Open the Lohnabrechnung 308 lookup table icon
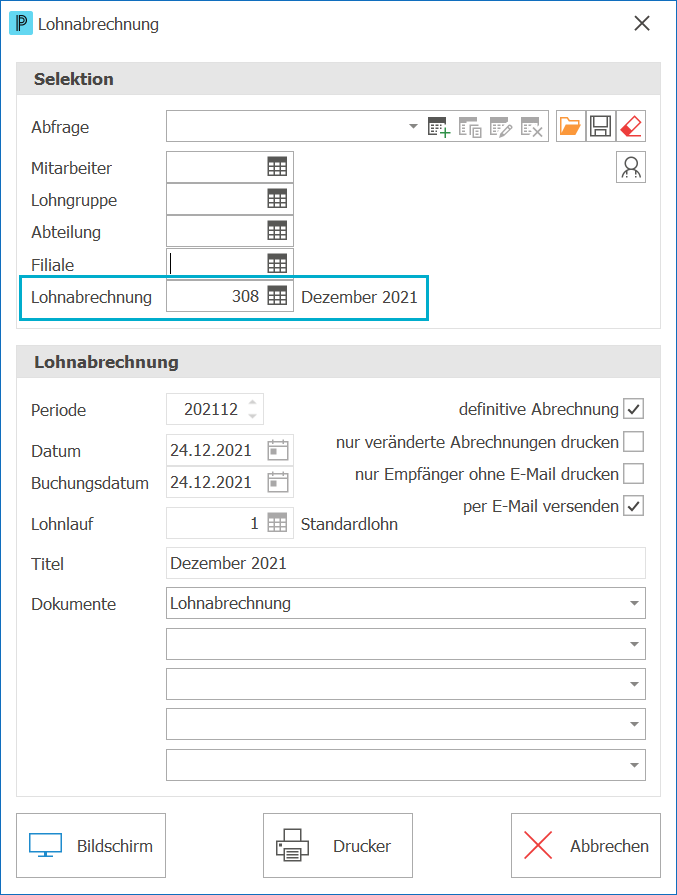677x895 pixels. tap(277, 296)
